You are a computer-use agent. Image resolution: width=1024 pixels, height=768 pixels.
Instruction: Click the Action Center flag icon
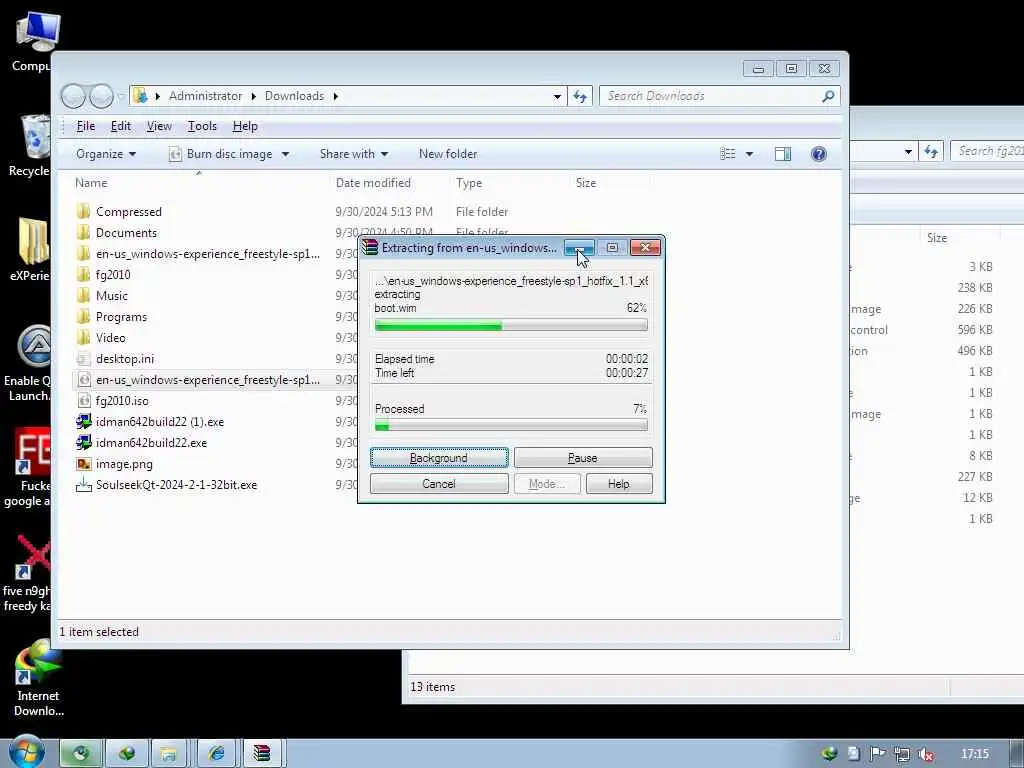click(878, 754)
